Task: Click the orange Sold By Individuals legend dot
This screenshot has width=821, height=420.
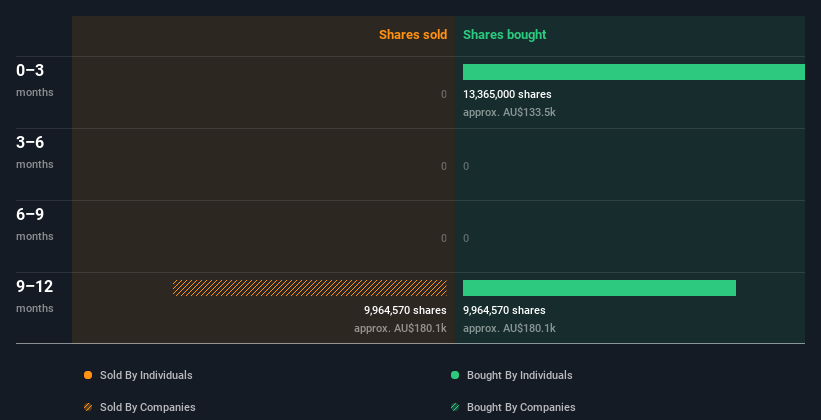Action: point(88,375)
